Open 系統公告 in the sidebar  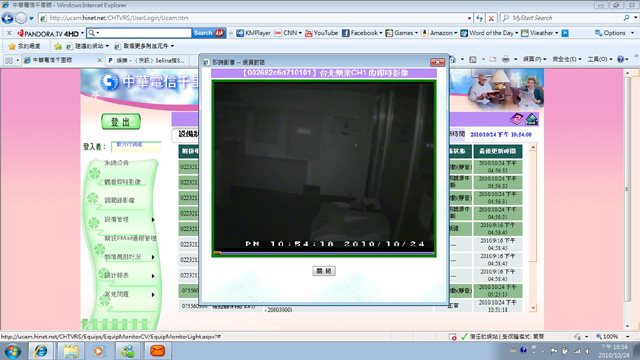click(116, 163)
